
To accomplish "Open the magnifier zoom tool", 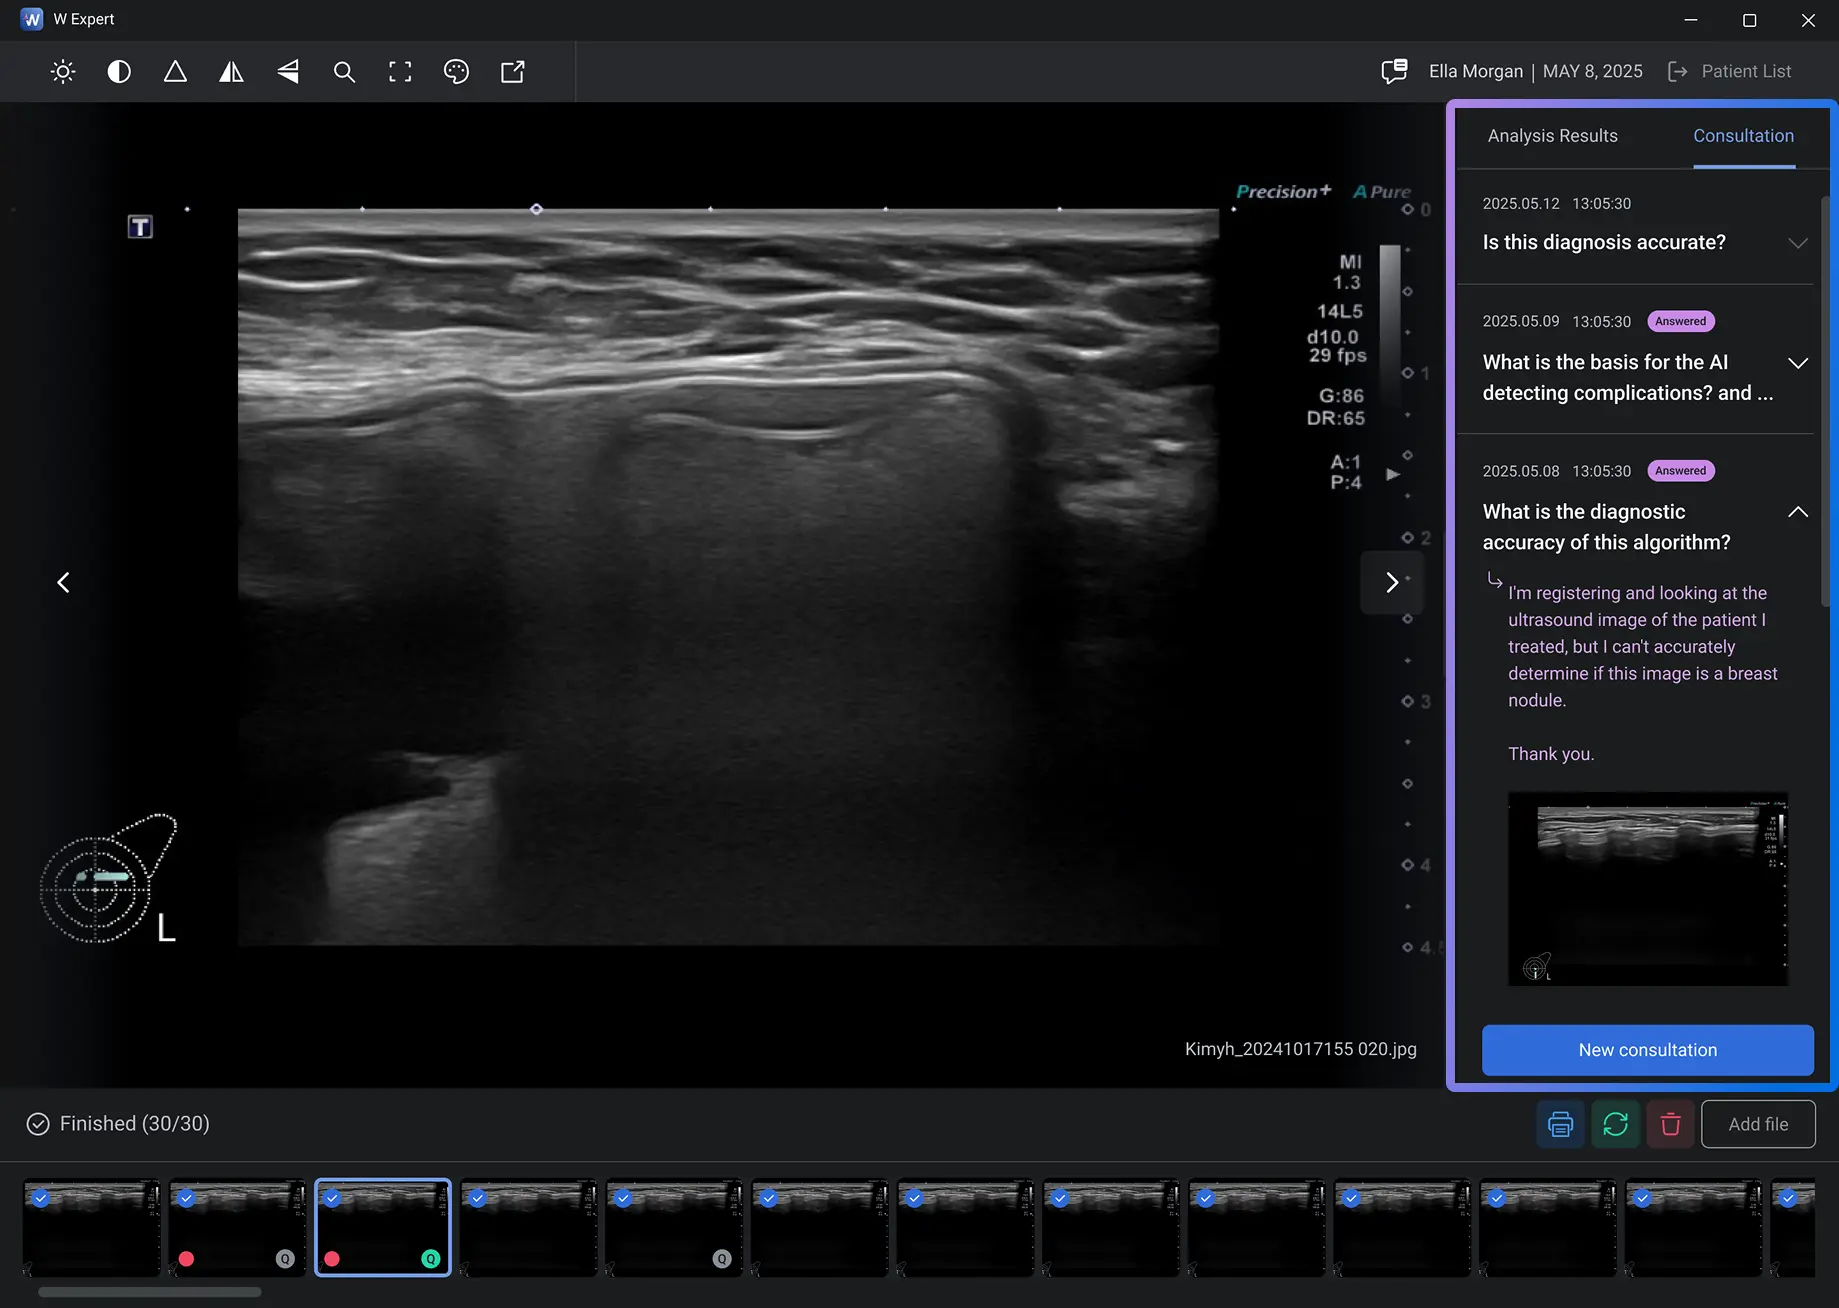I will (x=344, y=72).
